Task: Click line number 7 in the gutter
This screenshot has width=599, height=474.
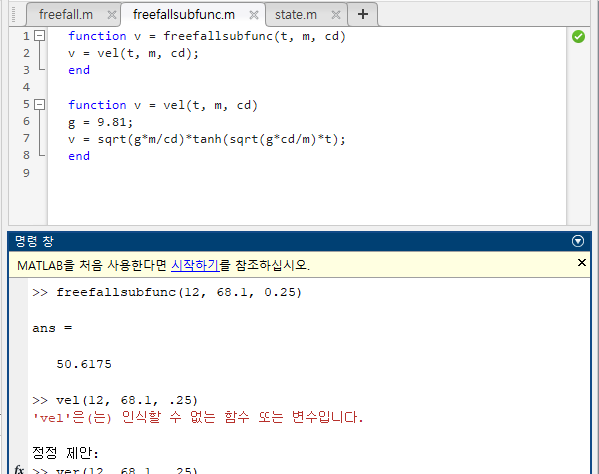Action: pos(26,138)
